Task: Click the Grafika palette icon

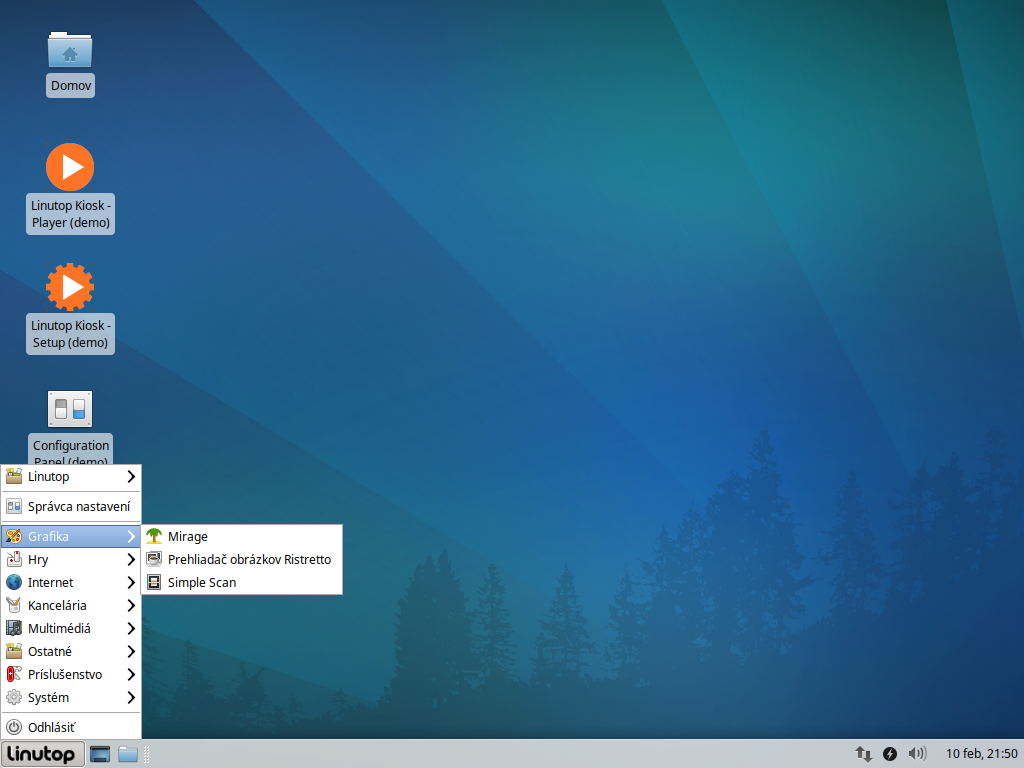Action: [x=14, y=536]
